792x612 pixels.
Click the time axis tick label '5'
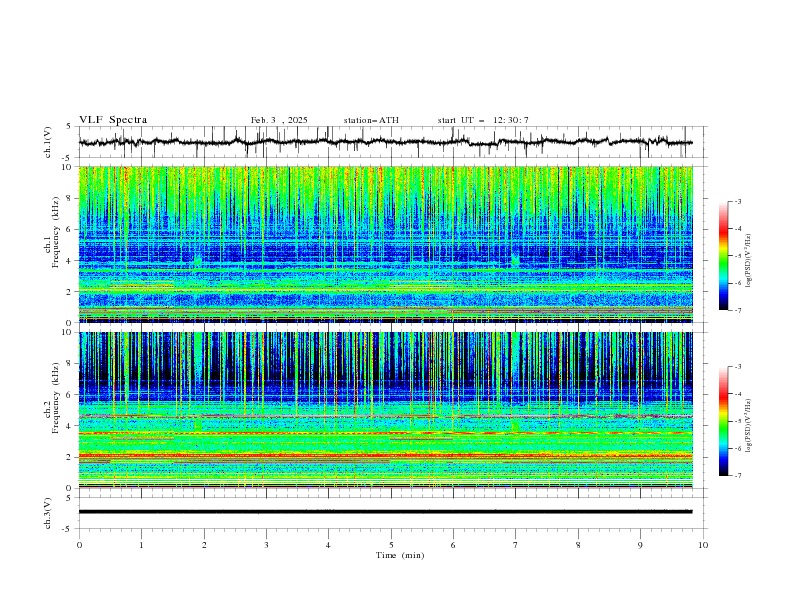point(391,545)
